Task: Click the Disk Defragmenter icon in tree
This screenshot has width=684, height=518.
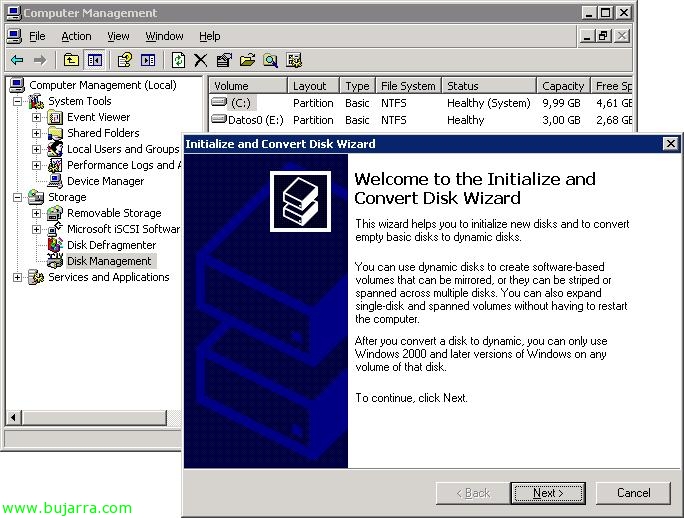Action: [56, 245]
